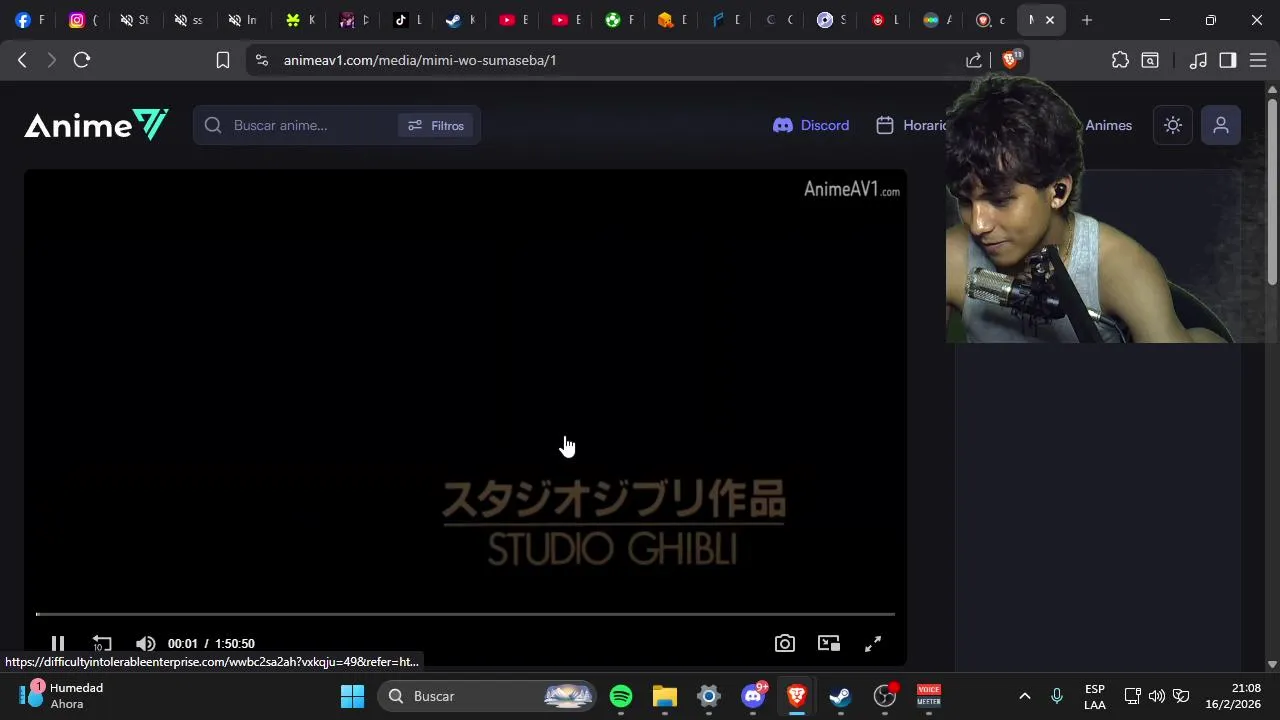Viewport: 1280px width, 720px height.
Task: Open the Discord link
Action: (x=811, y=125)
